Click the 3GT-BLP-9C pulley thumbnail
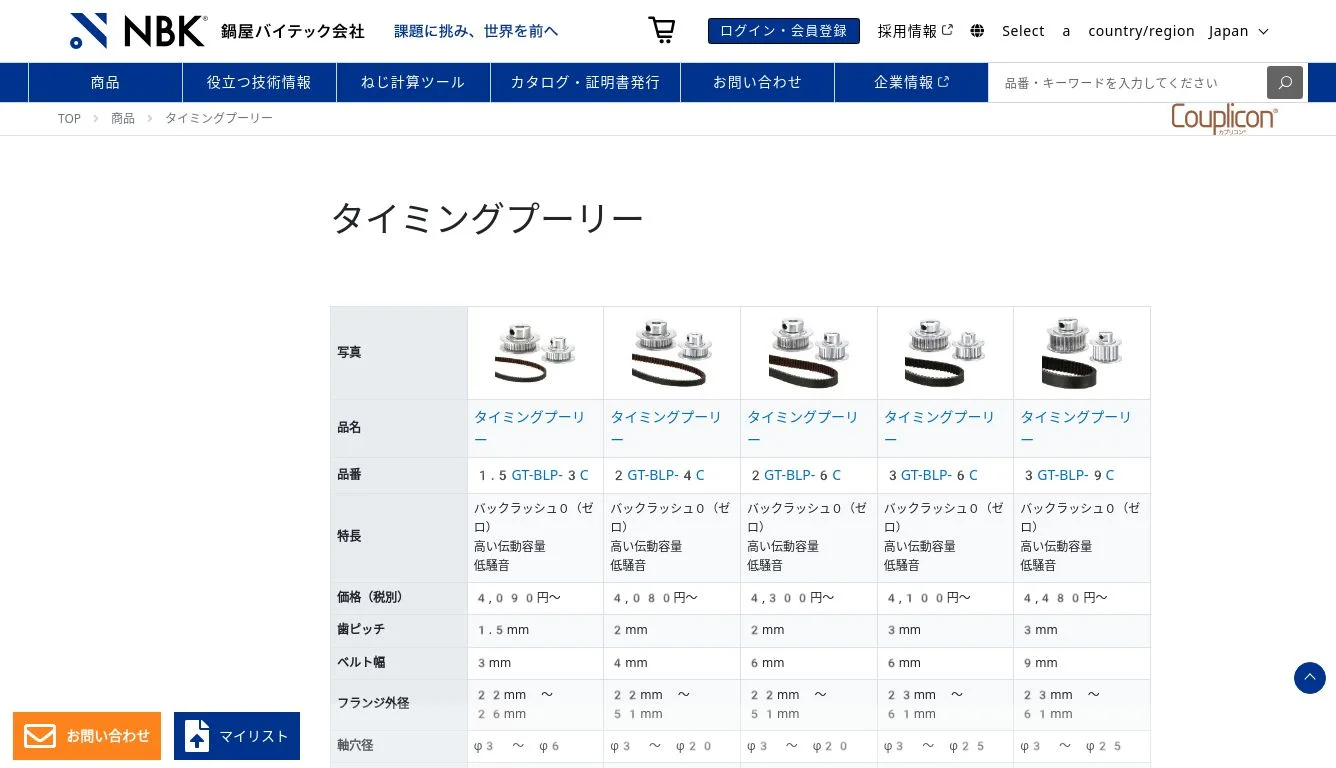The height and width of the screenshot is (768, 1336). [1082, 353]
